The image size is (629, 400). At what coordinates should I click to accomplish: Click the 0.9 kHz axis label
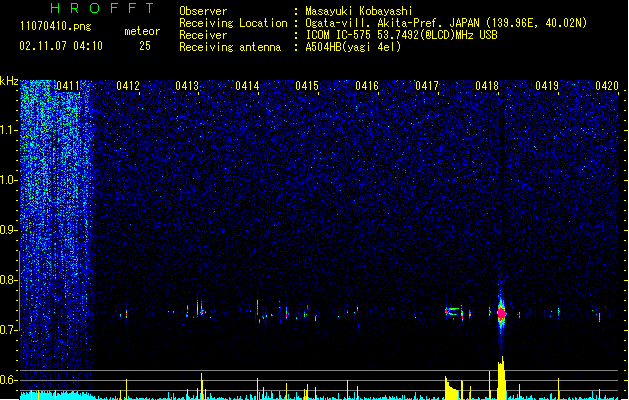8,230
